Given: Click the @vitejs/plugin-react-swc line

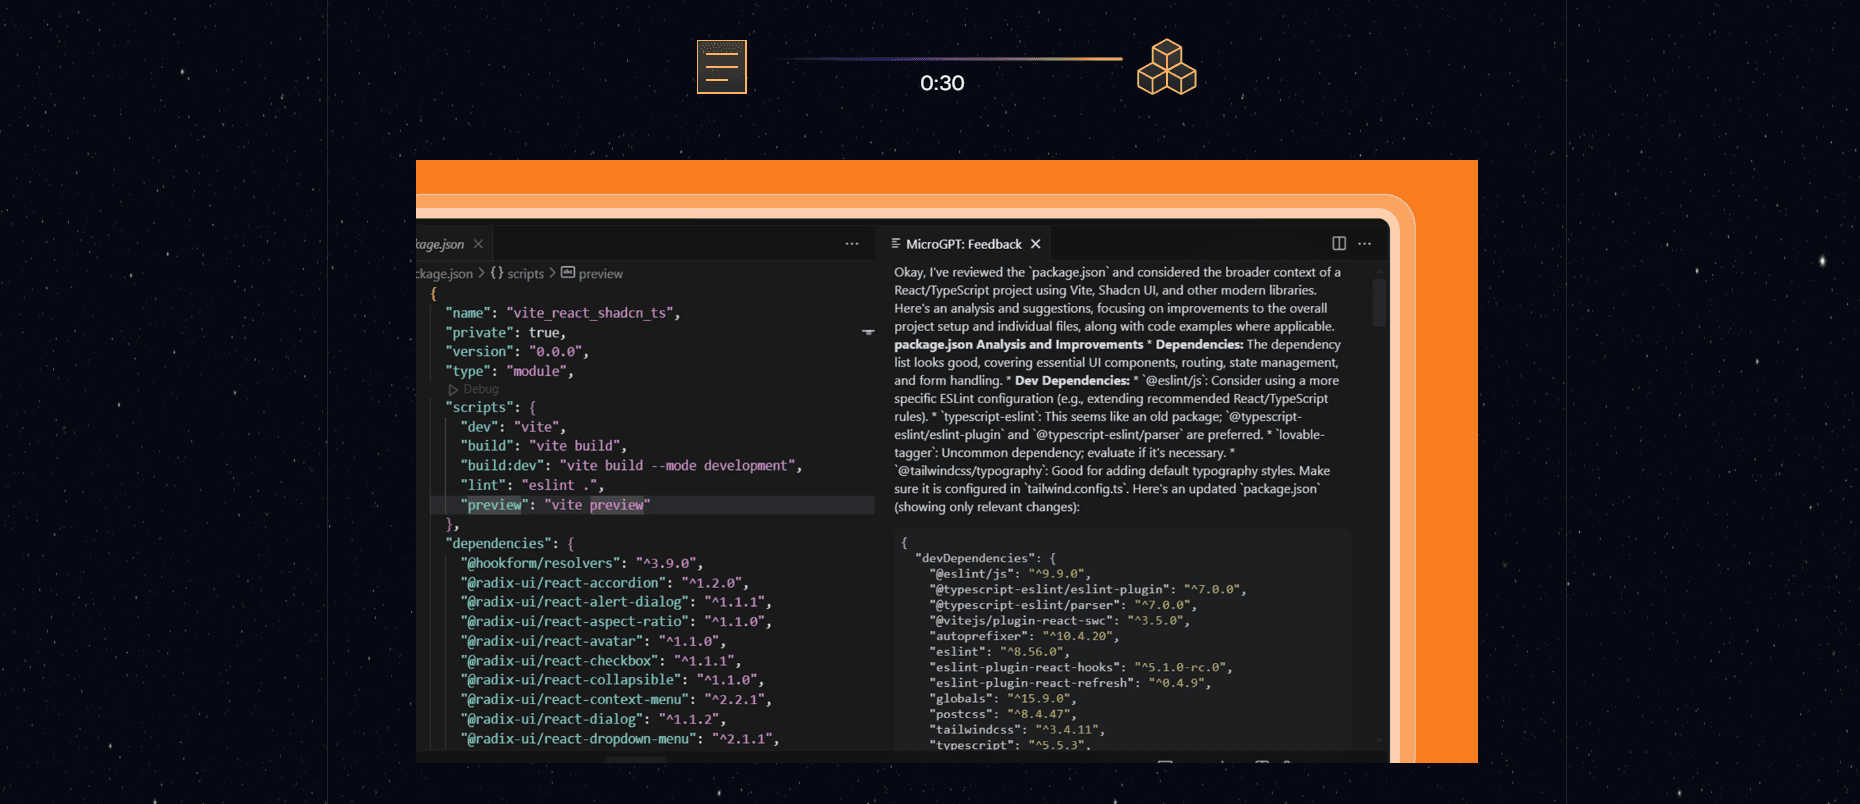Looking at the screenshot, I should tap(1060, 621).
